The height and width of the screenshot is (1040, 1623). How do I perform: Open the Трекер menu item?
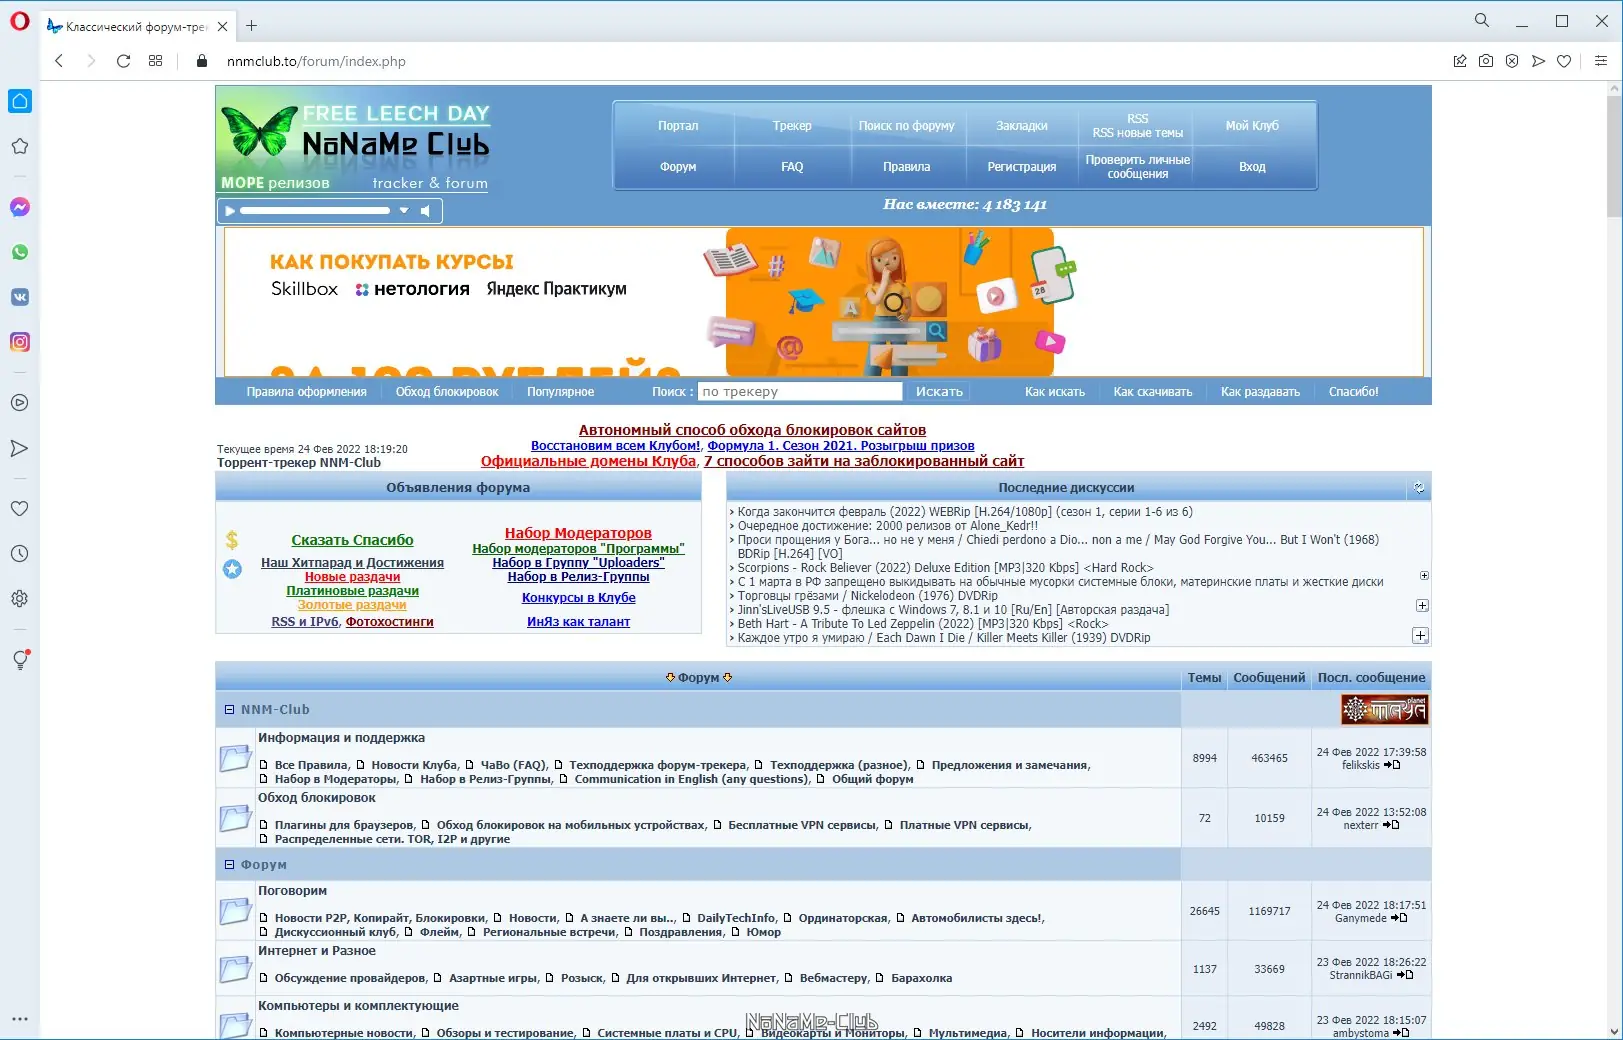[x=792, y=126]
